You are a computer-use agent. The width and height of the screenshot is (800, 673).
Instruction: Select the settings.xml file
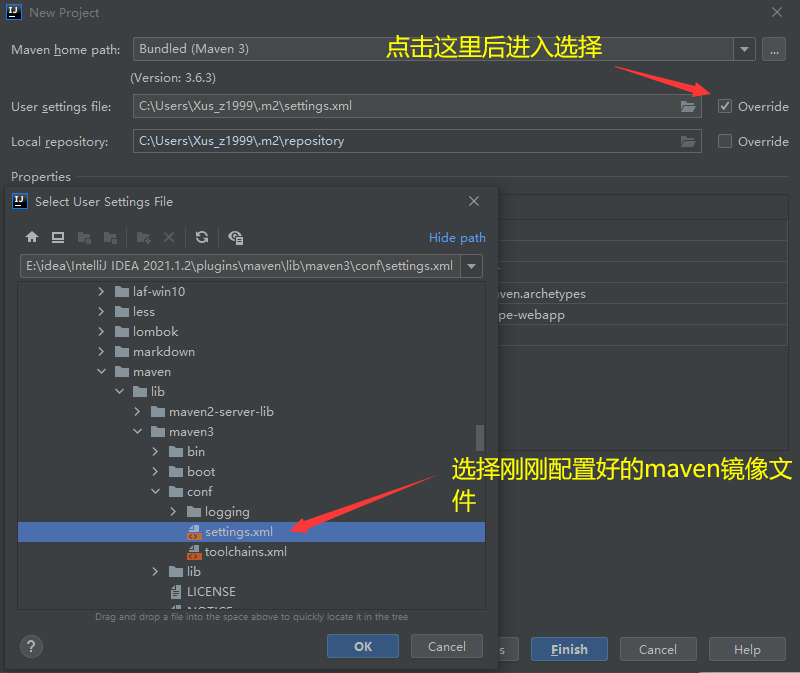pyautogui.click(x=251, y=532)
